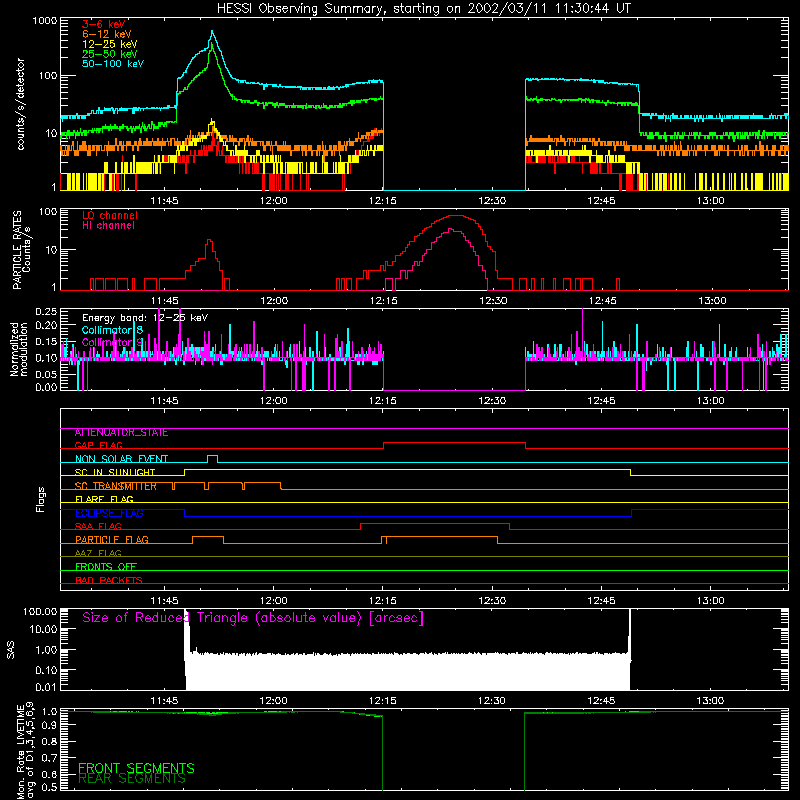Click '12:30' time tick under particle rates plot
Screen dimensions: 800x800
coord(493,301)
